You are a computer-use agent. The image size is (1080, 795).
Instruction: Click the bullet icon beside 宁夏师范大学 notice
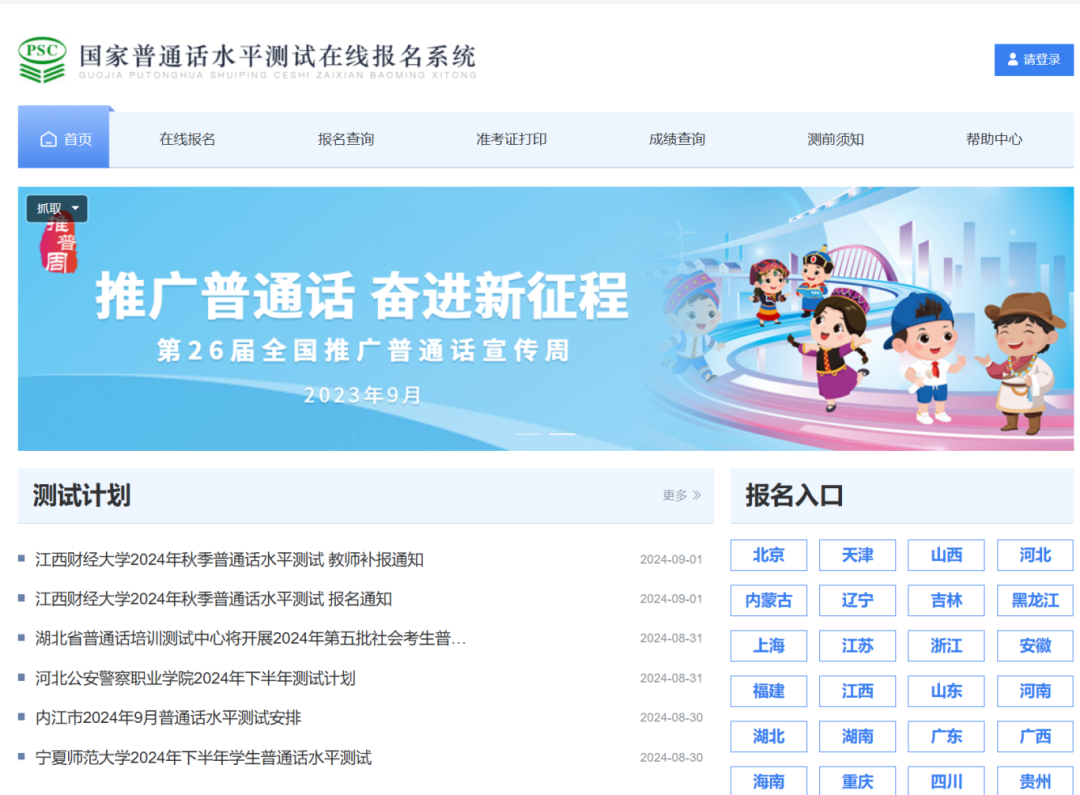coord(25,757)
